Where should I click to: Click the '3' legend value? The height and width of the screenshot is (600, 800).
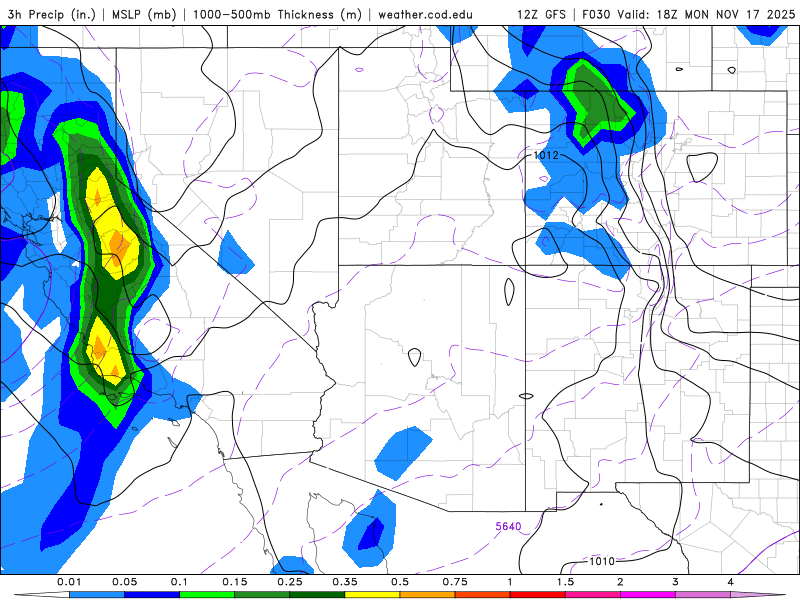pyautogui.click(x=676, y=582)
